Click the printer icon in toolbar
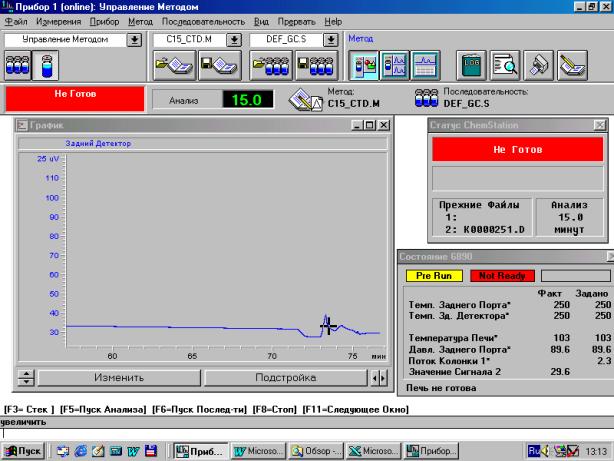Screen dimensions: 614x461 [539, 65]
